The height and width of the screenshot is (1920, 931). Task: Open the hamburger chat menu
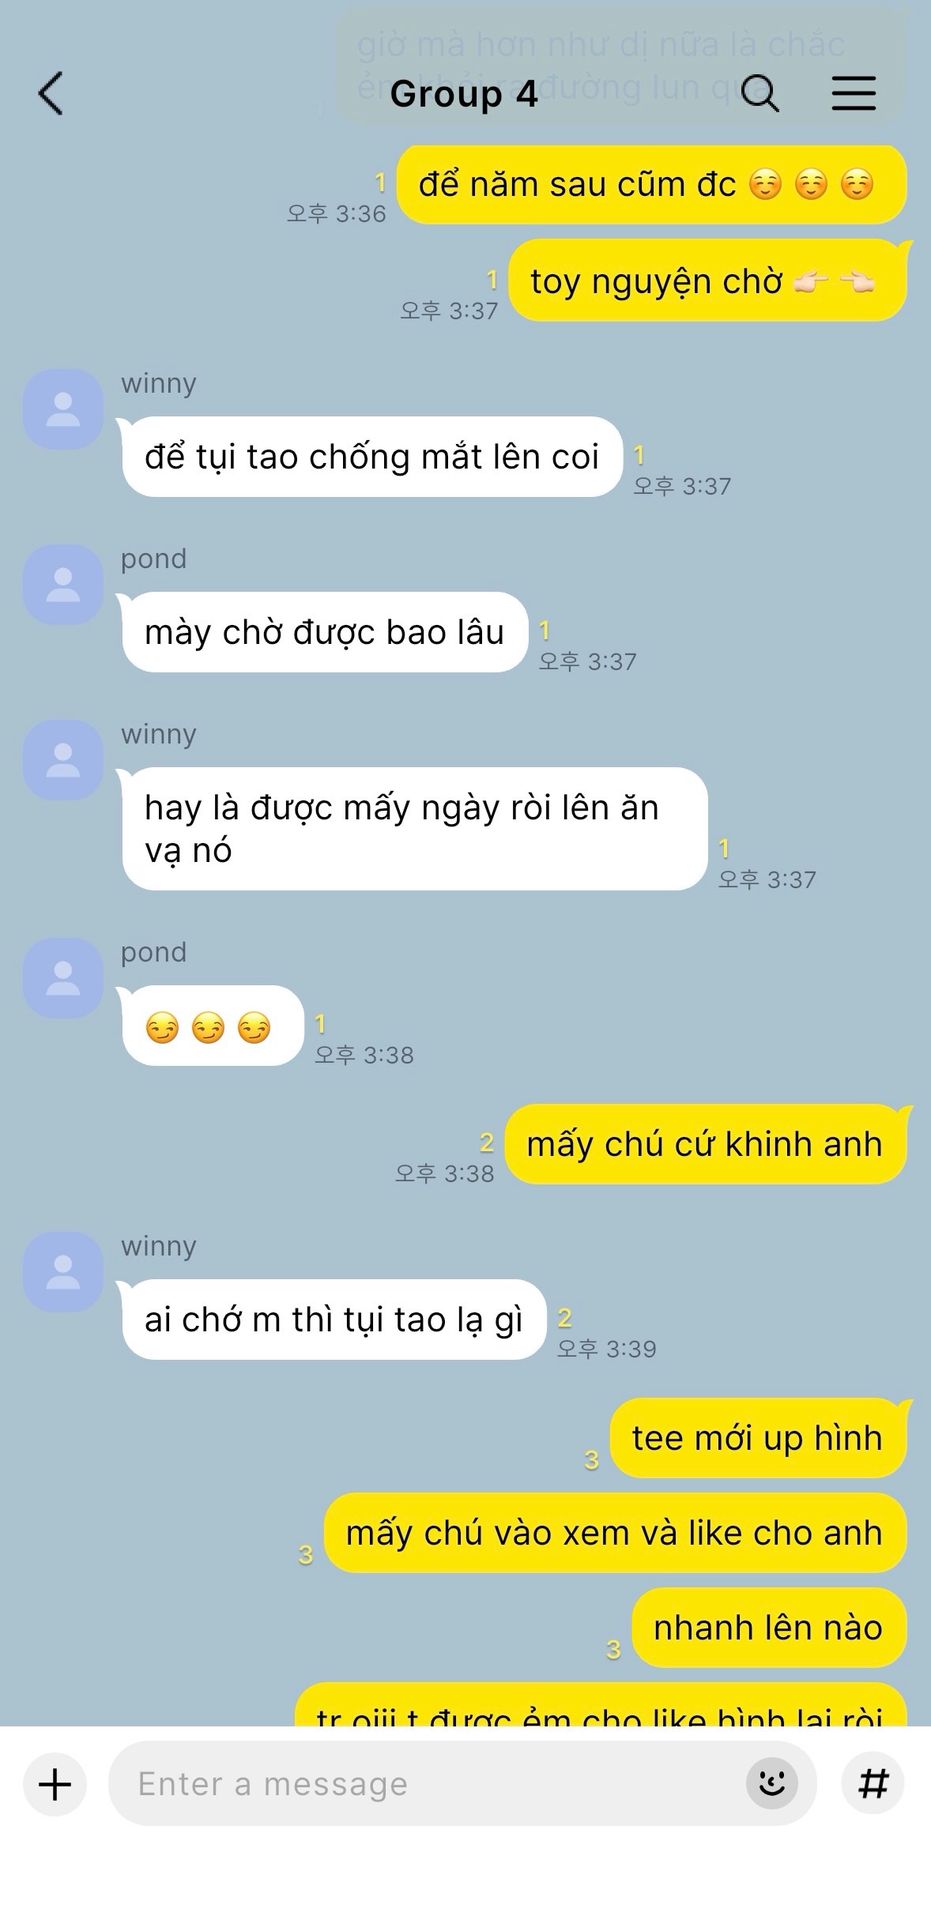click(854, 93)
